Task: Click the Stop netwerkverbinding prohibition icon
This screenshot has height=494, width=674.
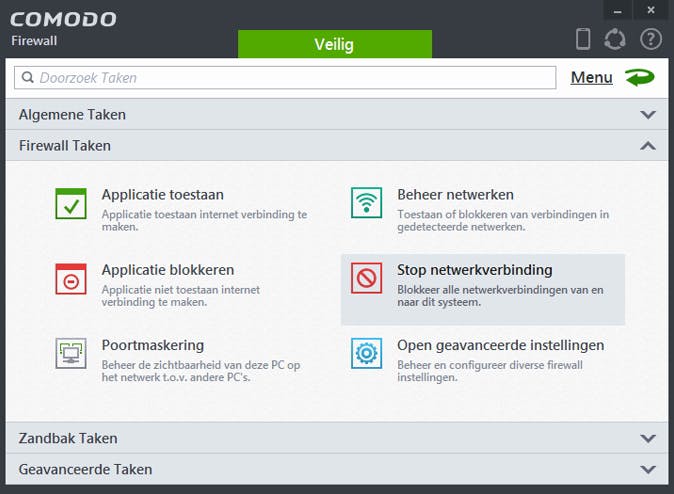Action: pyautogui.click(x=367, y=278)
